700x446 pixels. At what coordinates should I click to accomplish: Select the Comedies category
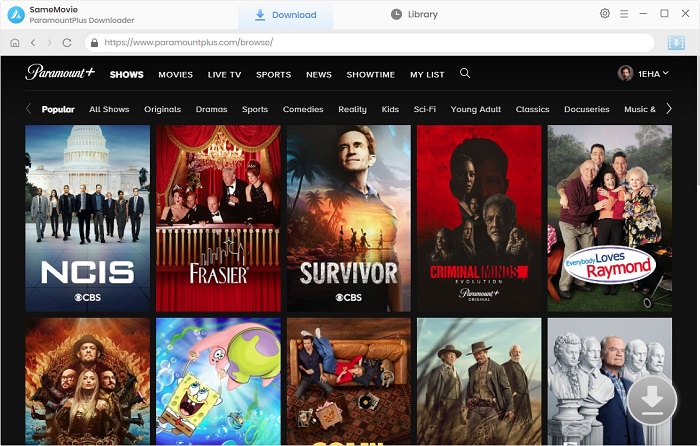(x=303, y=109)
